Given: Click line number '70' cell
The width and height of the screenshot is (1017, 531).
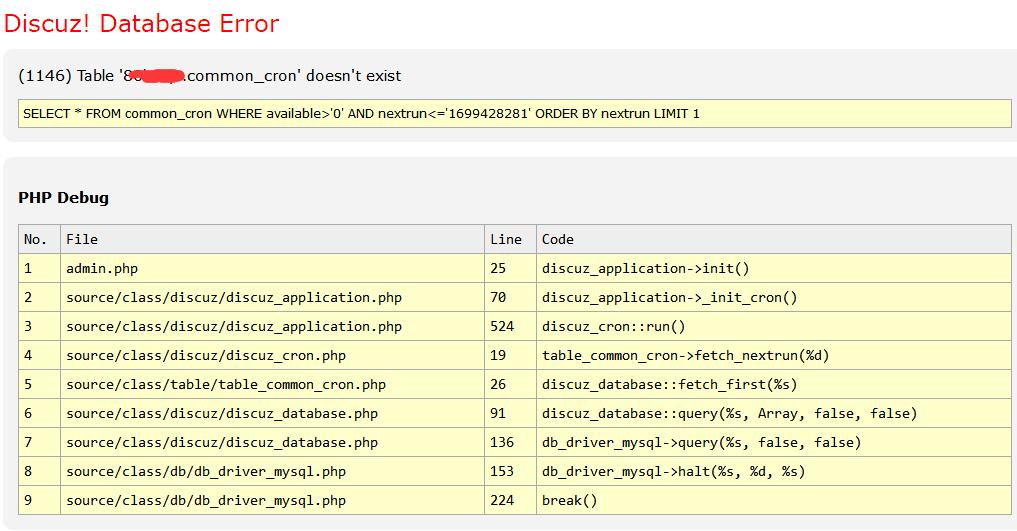Looking at the screenshot, I should pos(510,298).
